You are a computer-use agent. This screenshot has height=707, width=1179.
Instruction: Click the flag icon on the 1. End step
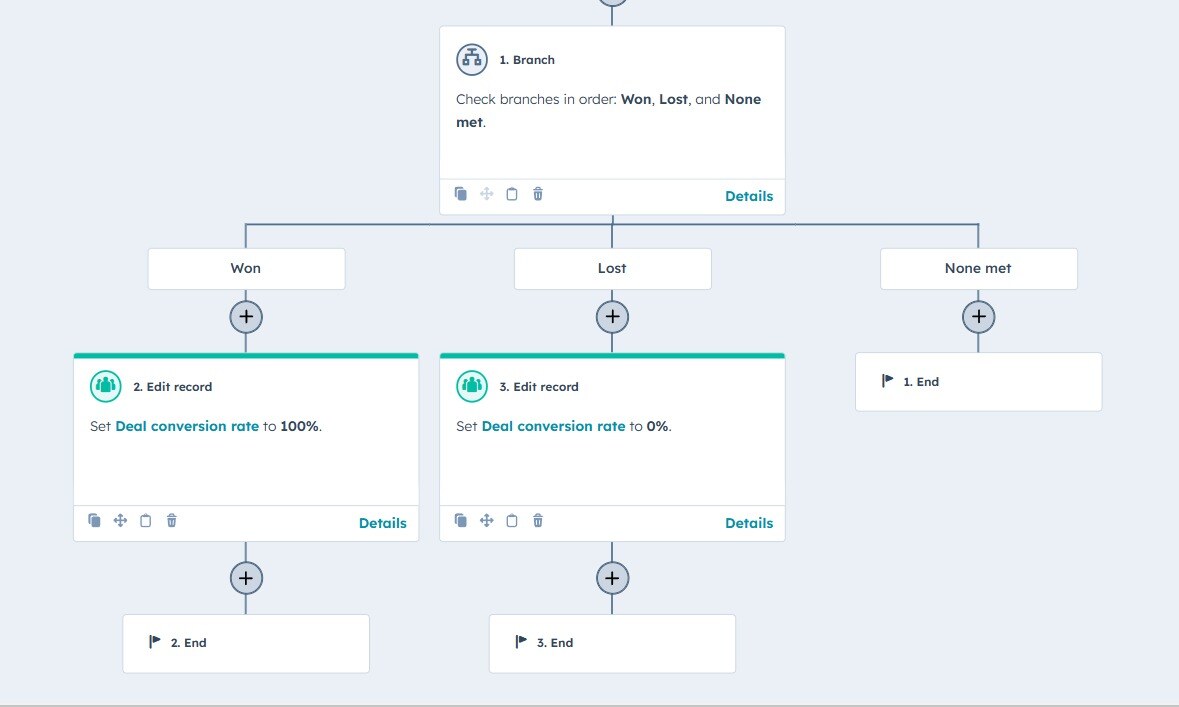[889, 381]
